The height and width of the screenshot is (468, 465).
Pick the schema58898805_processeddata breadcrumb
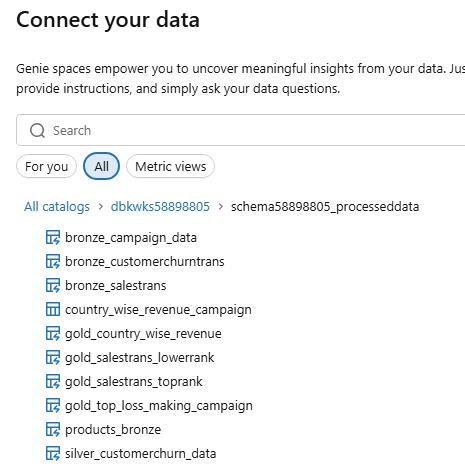[x=325, y=207]
